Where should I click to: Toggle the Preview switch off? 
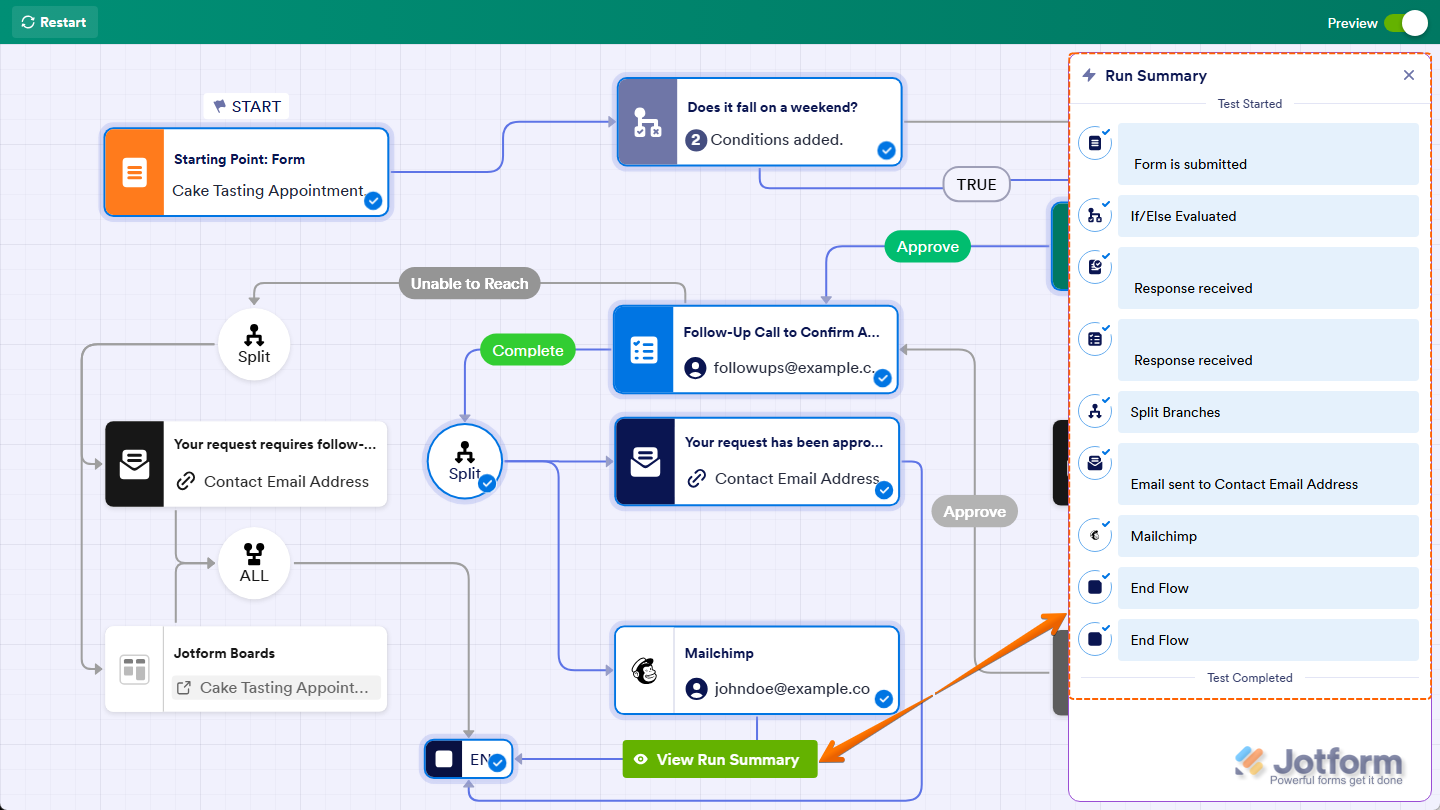[1408, 22]
